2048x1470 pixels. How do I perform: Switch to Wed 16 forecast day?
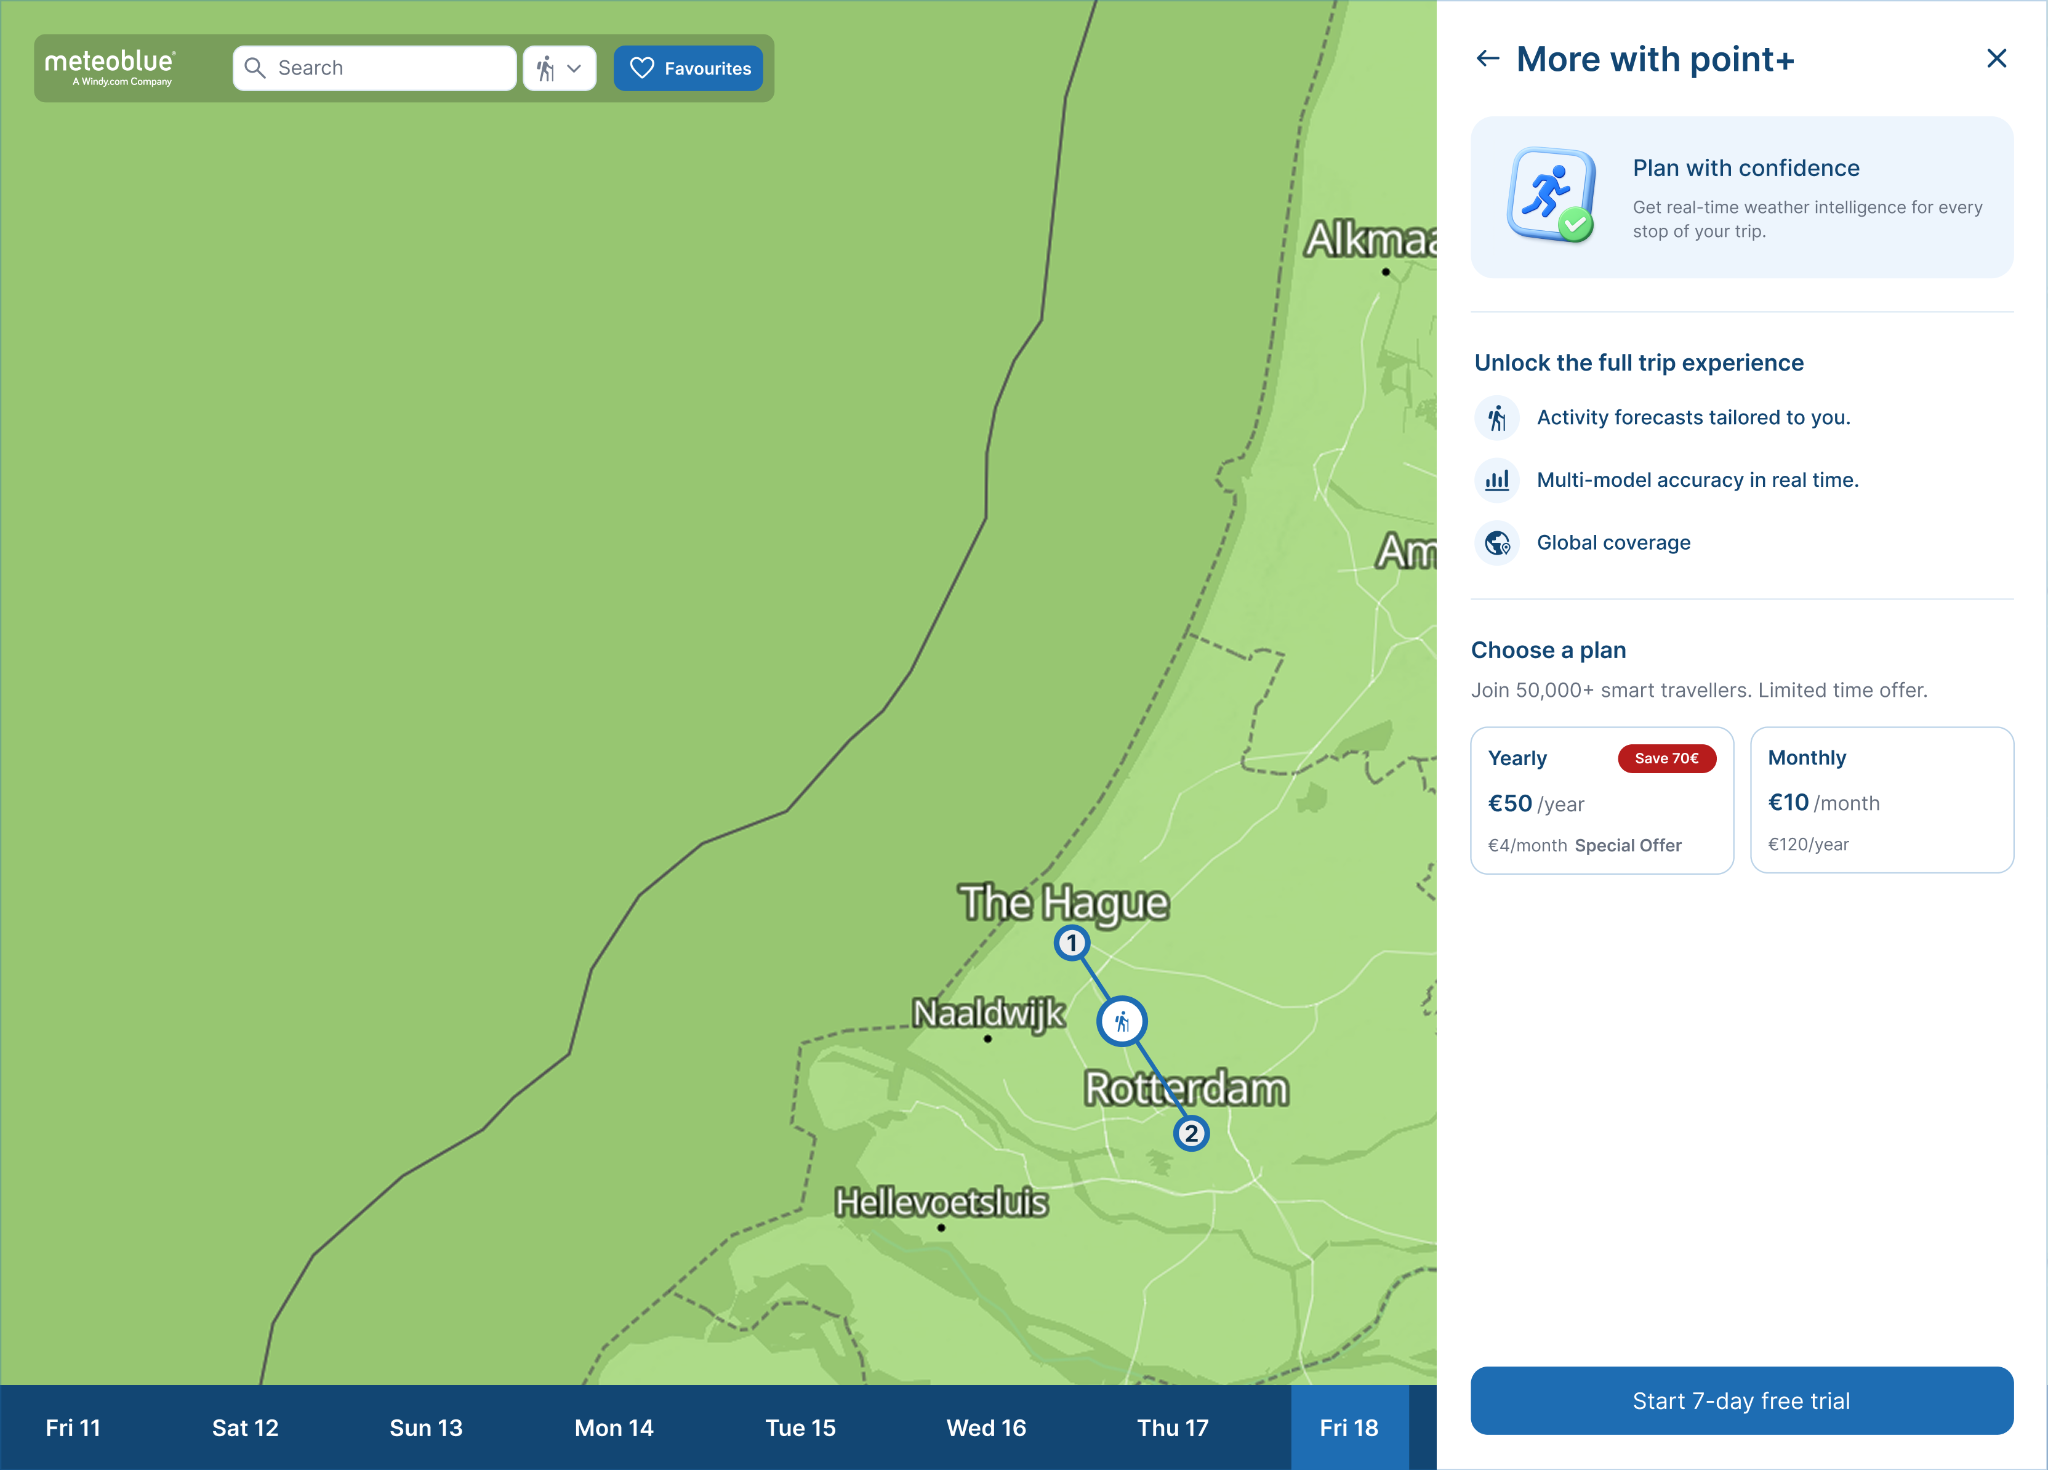[987, 1428]
